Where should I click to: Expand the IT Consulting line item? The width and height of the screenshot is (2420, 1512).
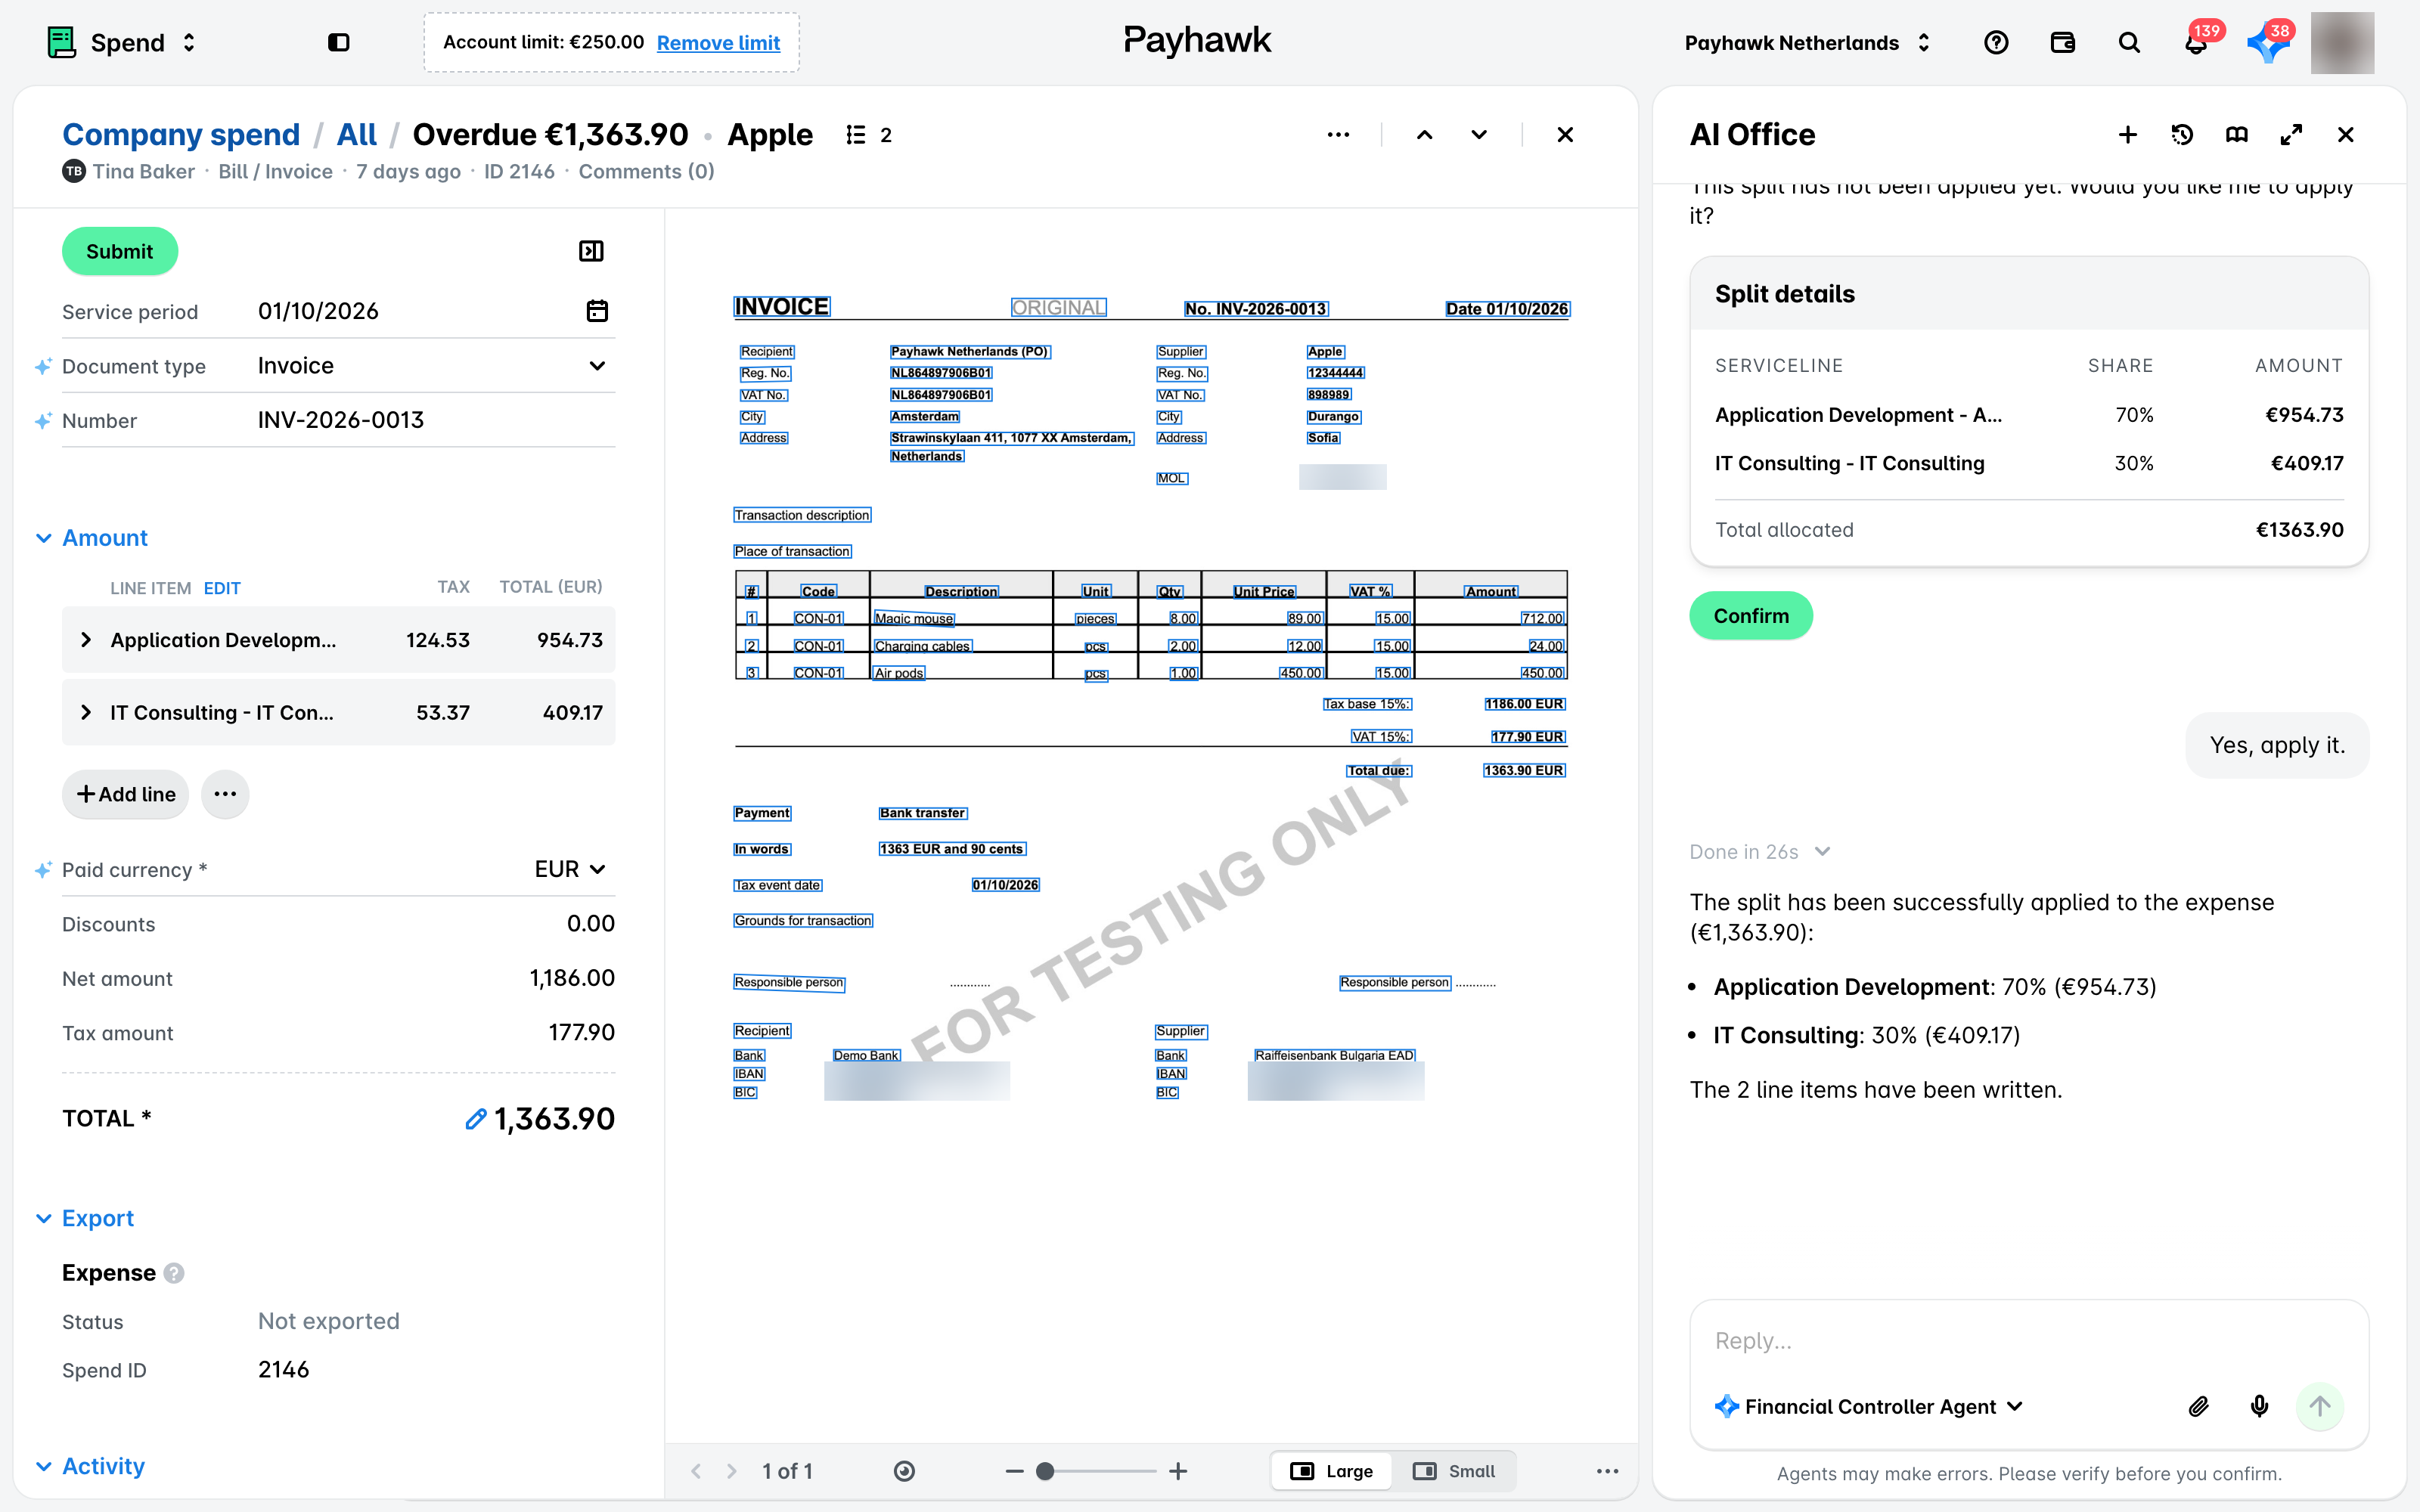(86, 712)
